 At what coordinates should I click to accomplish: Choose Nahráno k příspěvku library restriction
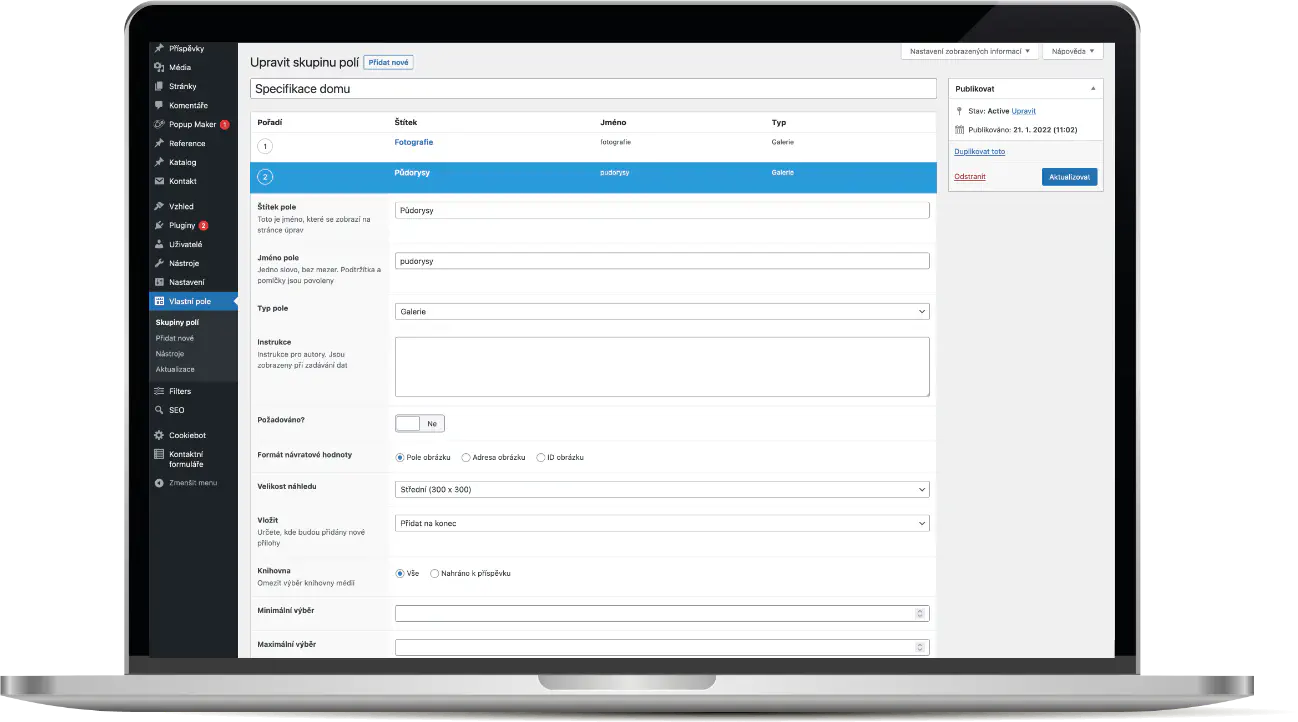coord(434,574)
